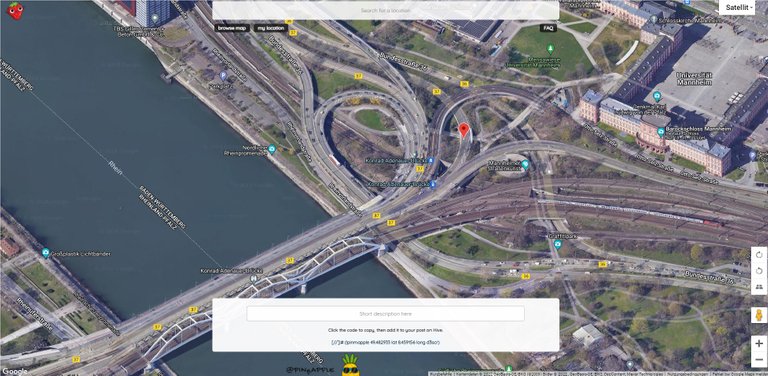Zoom in with the plus button
The height and width of the screenshot is (376, 768).
(x=759, y=343)
